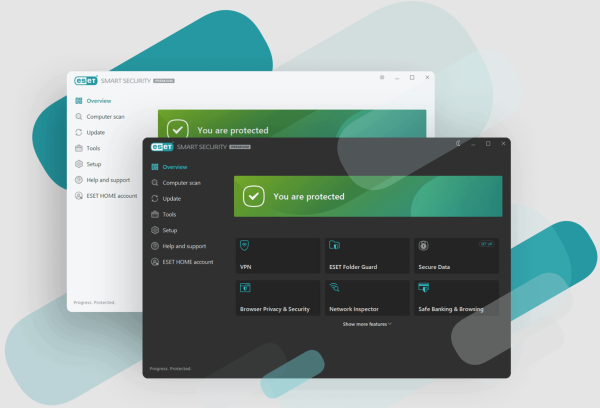Open Help and support in dark window
The image size is (600, 408).
click(179, 246)
